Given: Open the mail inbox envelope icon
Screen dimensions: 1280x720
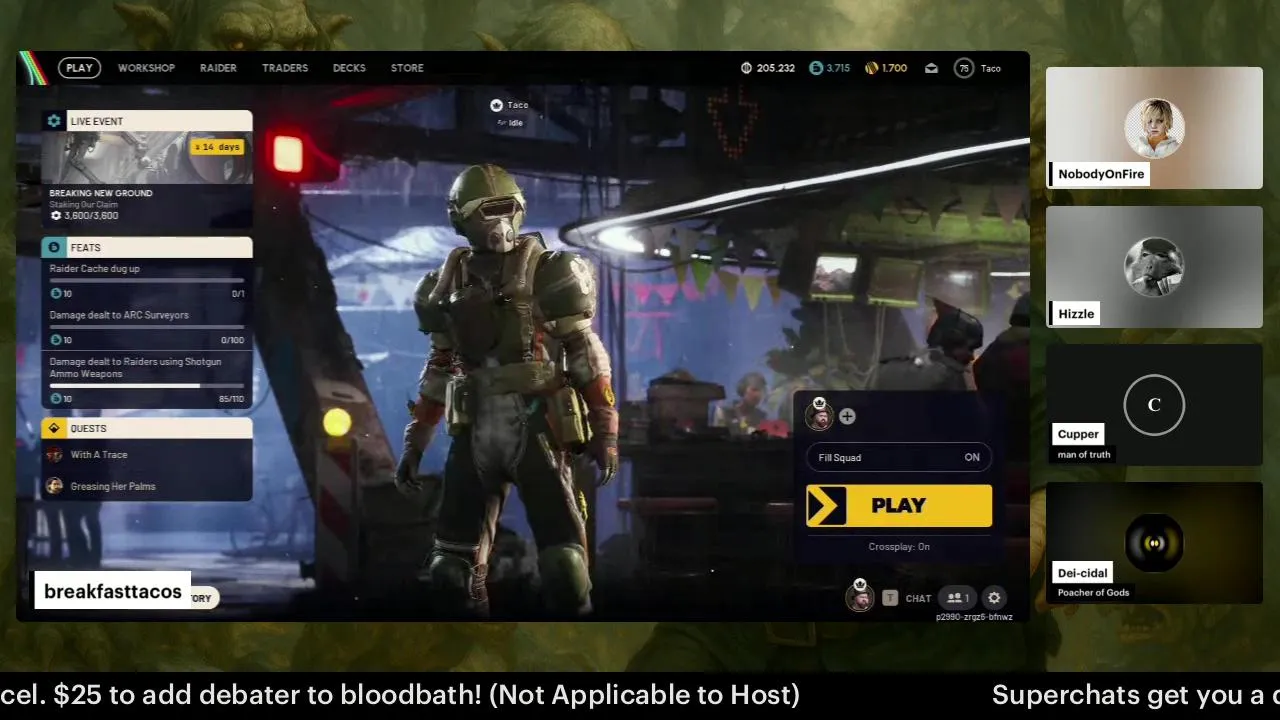Looking at the screenshot, I should pos(931,68).
